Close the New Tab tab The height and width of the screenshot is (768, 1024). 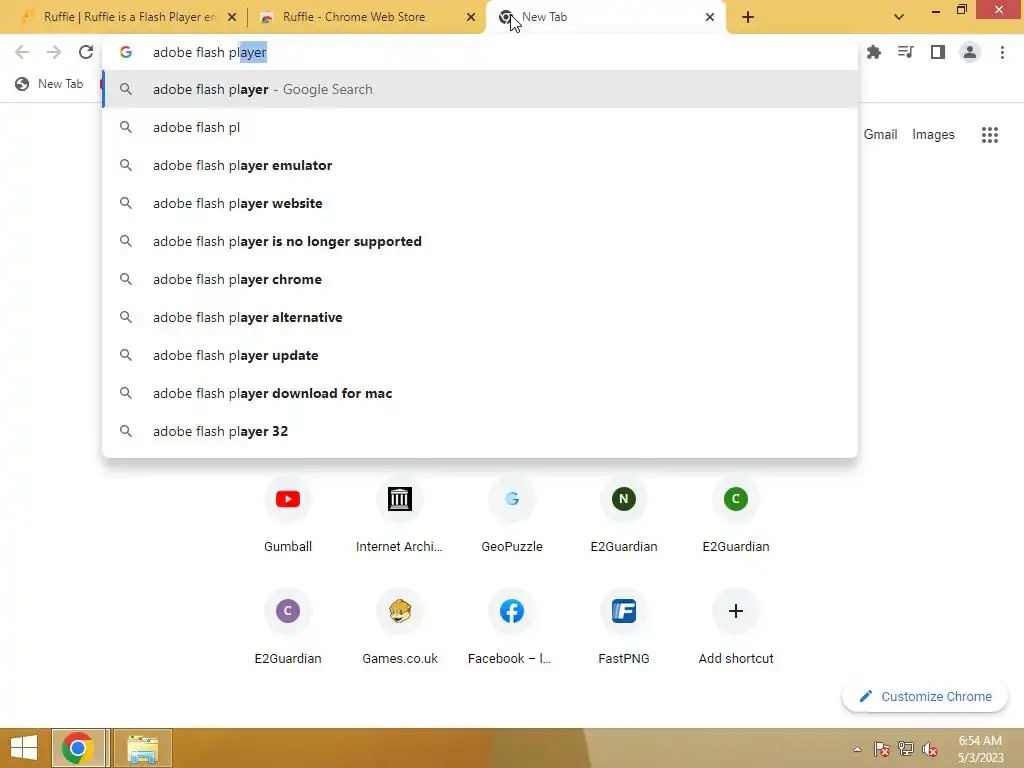coord(710,17)
